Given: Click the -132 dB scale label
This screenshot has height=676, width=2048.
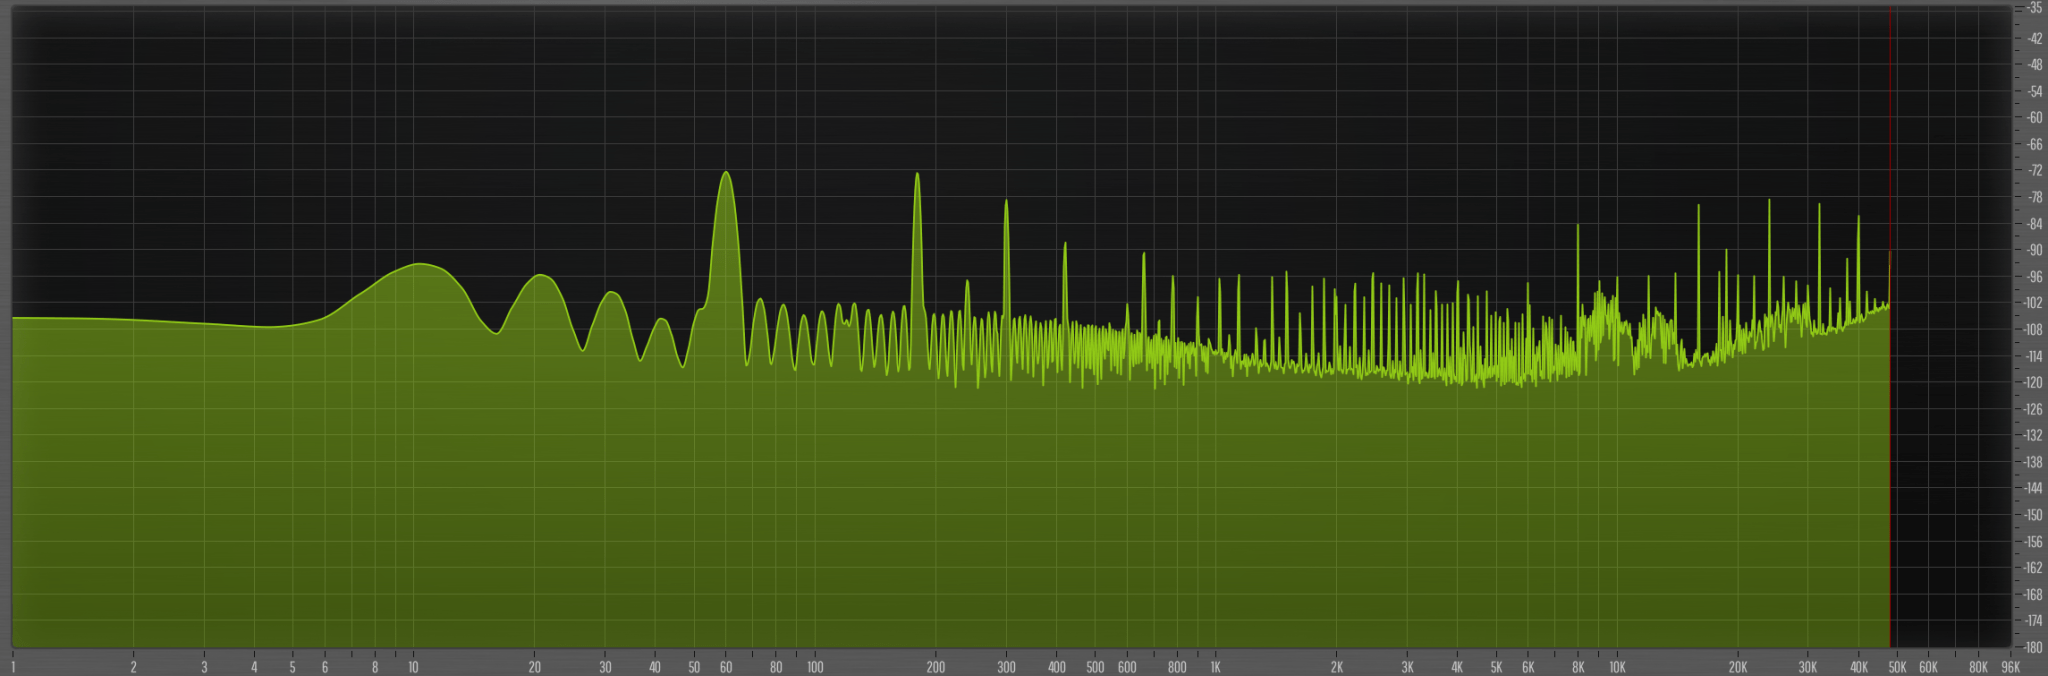Looking at the screenshot, I should pos(2033,435).
